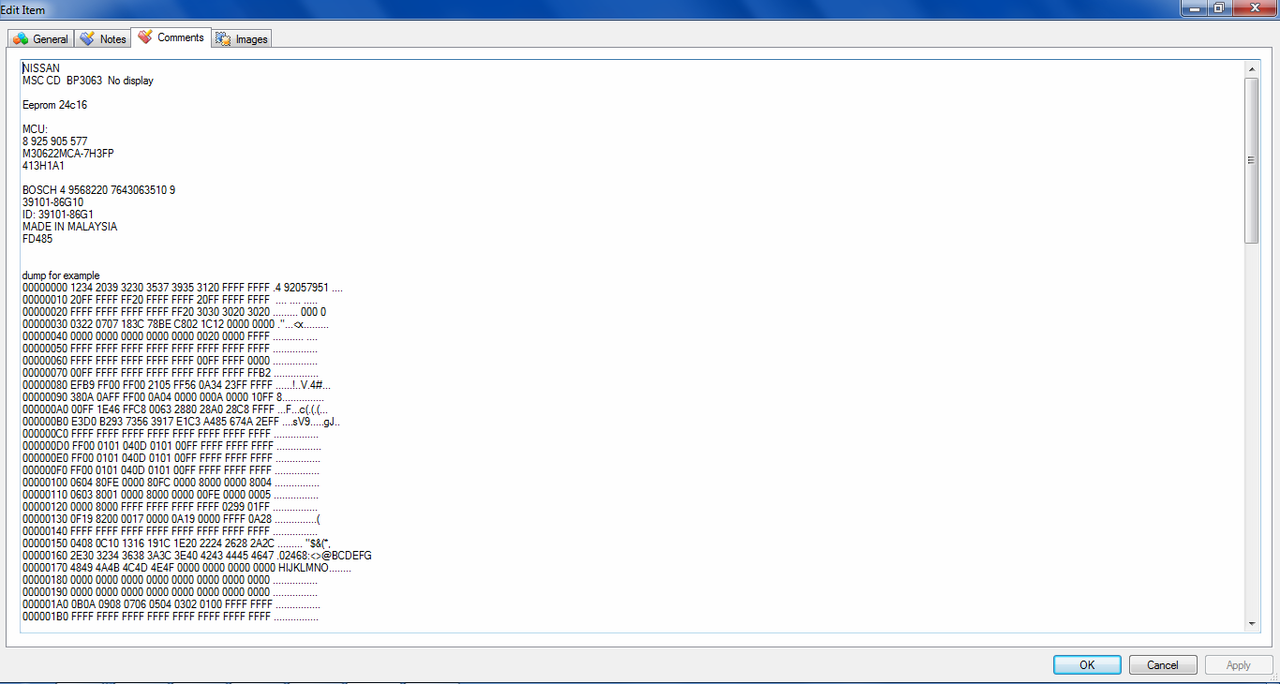Screen dimensions: 1280x684
Task: Click the Notes tab pencil icon
Action: tap(88, 39)
